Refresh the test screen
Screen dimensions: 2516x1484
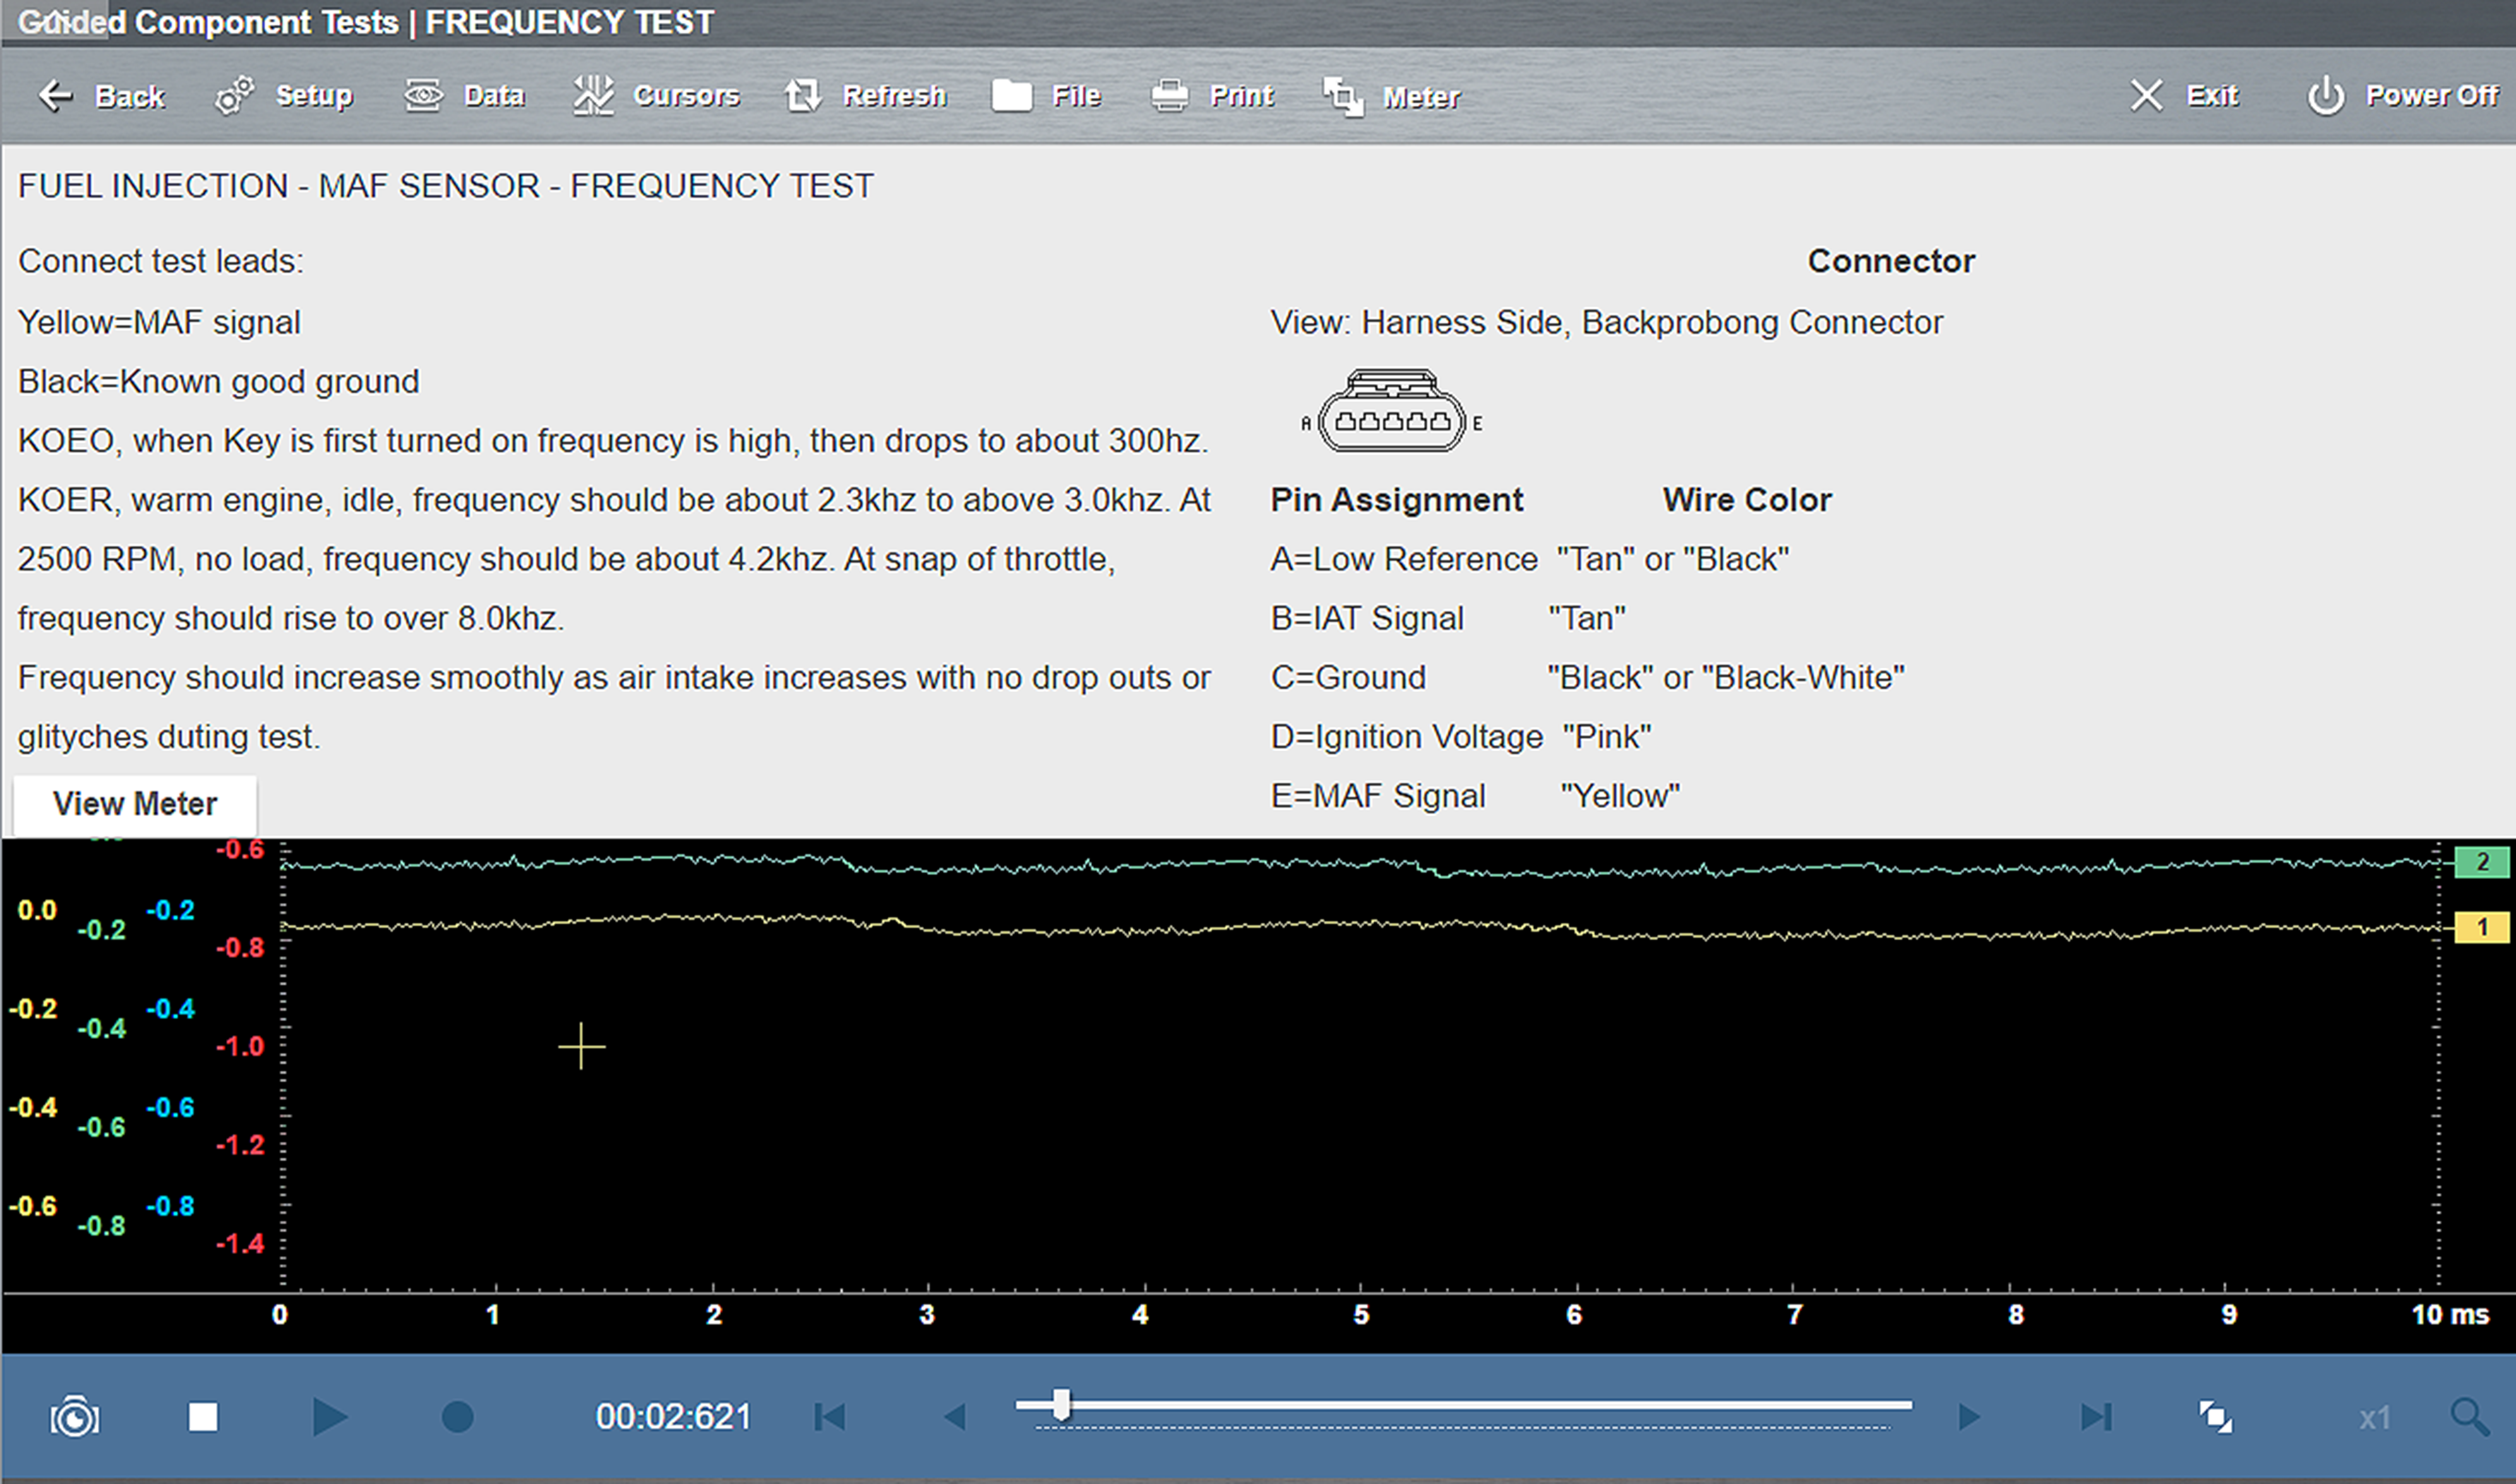click(804, 96)
